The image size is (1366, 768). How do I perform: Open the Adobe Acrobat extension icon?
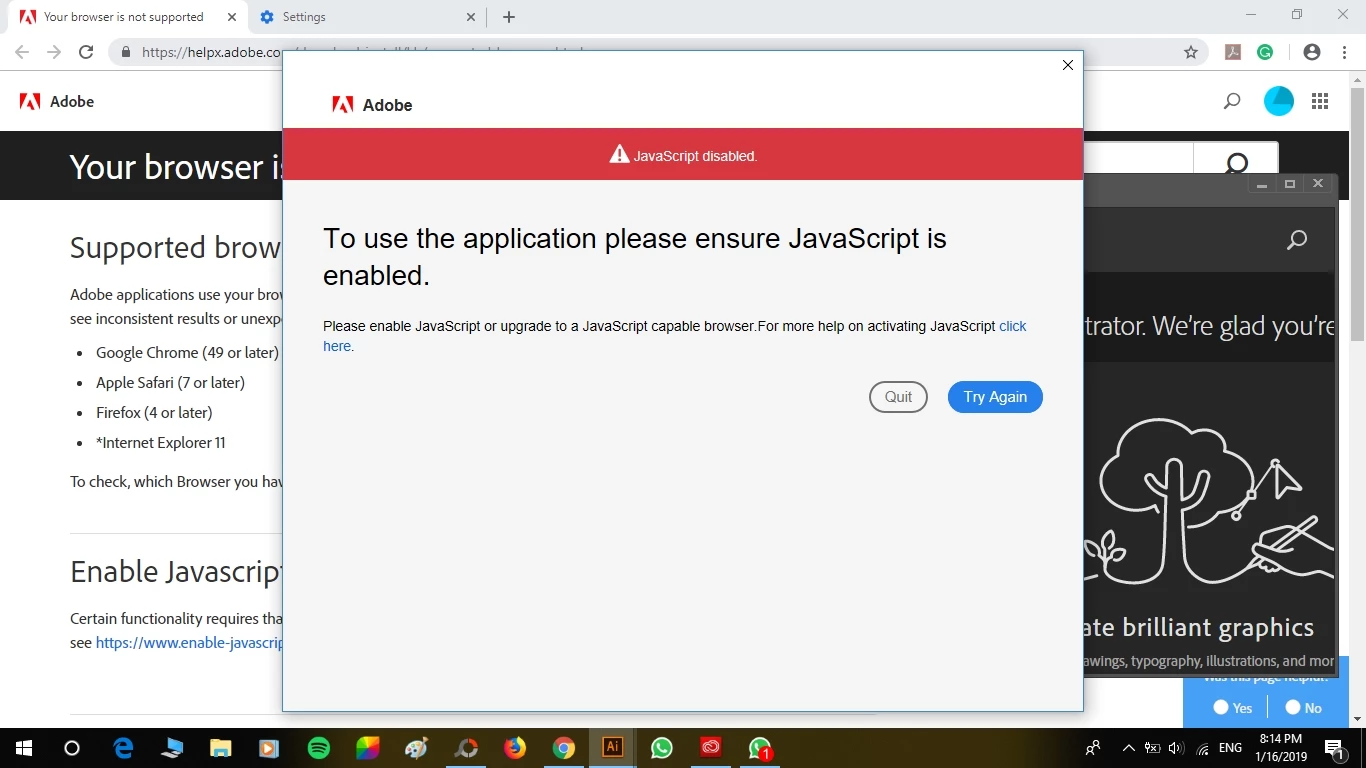(x=1234, y=52)
